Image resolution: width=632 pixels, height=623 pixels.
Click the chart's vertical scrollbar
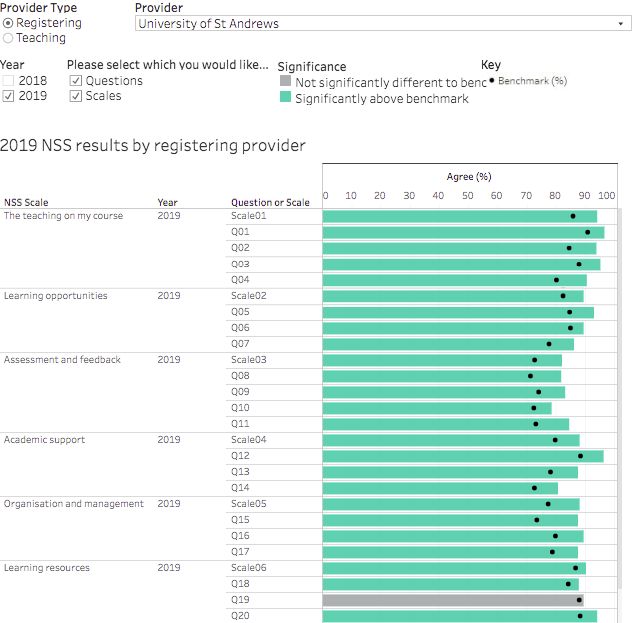coord(621,400)
